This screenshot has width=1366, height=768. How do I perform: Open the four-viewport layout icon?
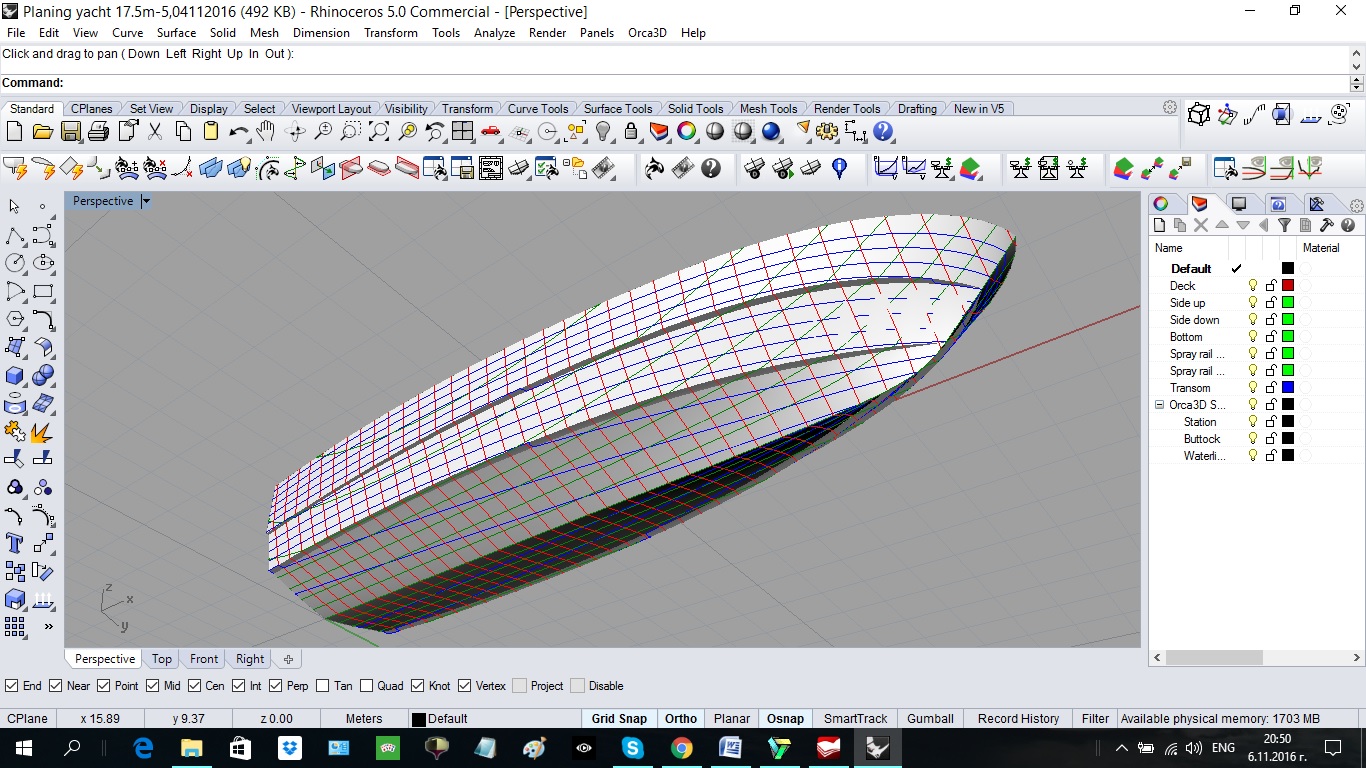pyautogui.click(x=462, y=131)
